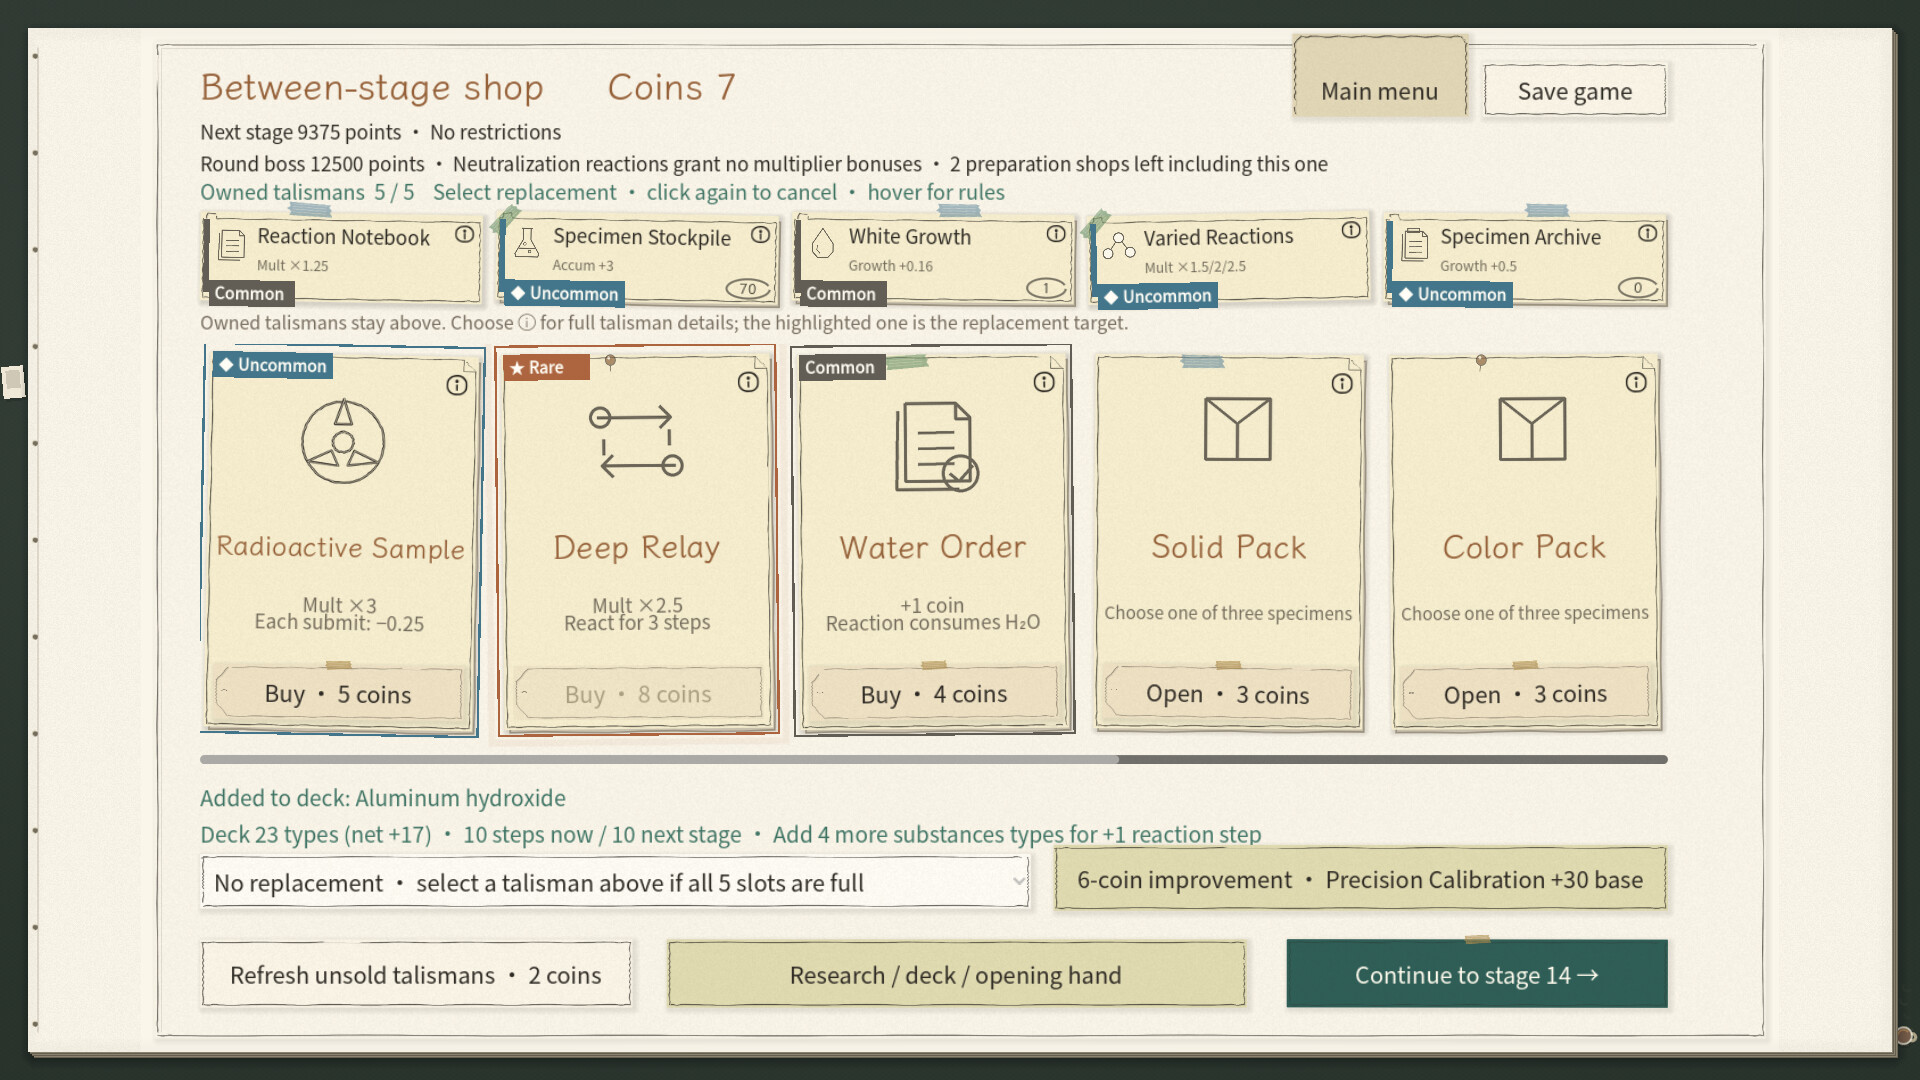Viewport: 1920px width, 1080px height.
Task: Open Color Pack for 3 coins
Action: point(1525,694)
